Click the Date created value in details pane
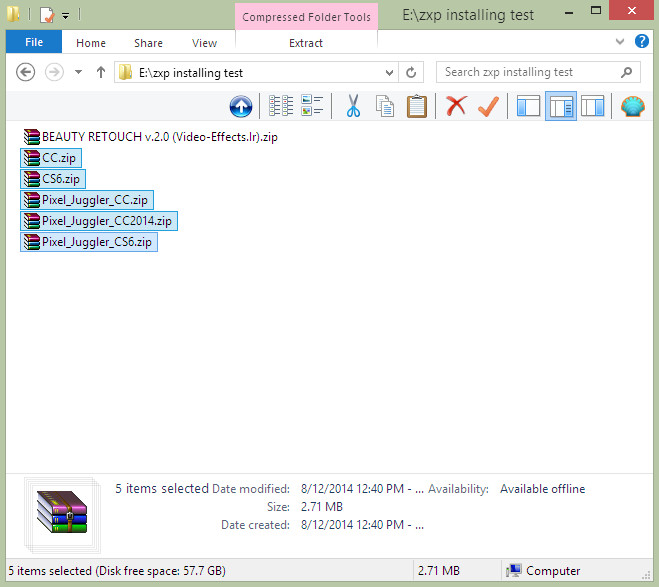Screen dimensions: 659x587 (x=362, y=525)
